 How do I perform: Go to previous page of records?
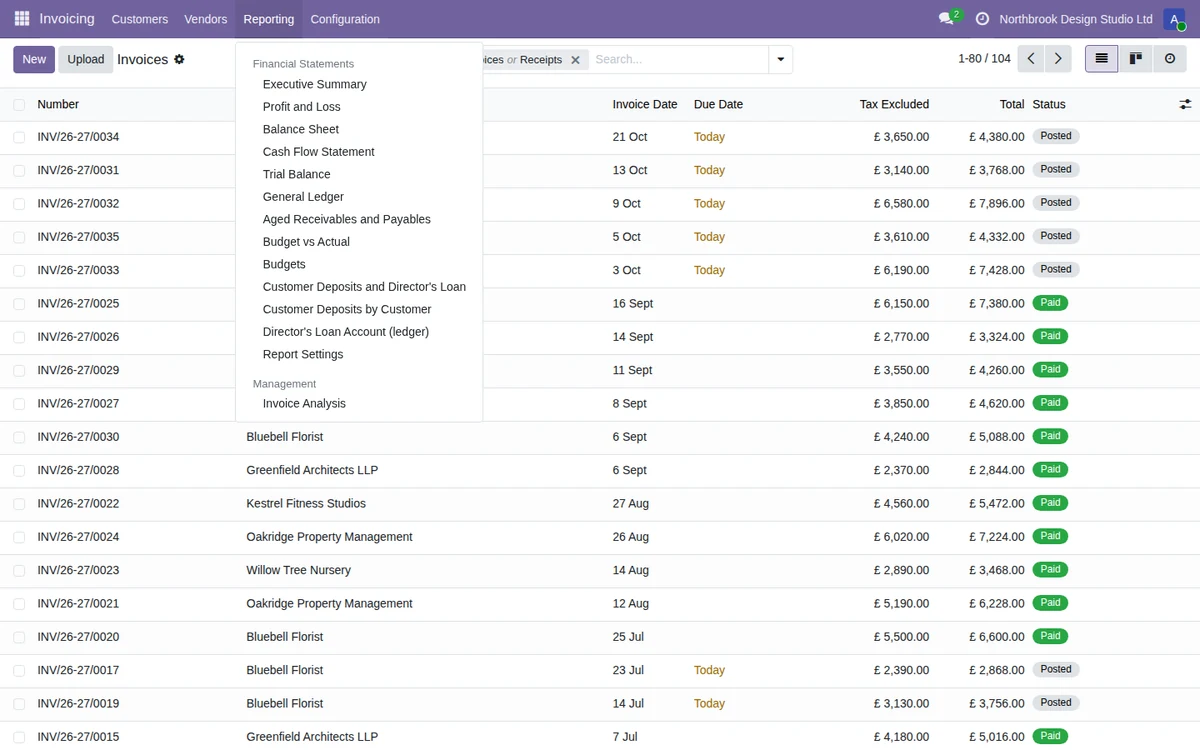(1031, 59)
